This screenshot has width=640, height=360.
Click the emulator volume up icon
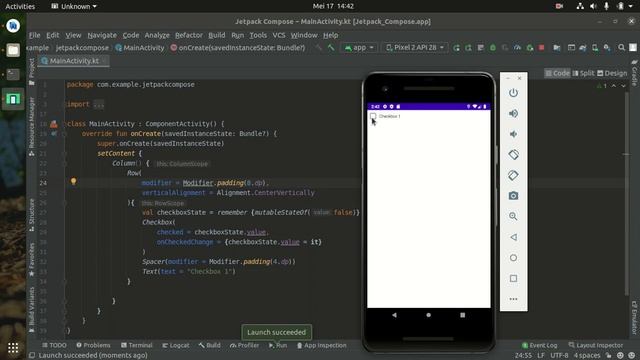coord(513,113)
